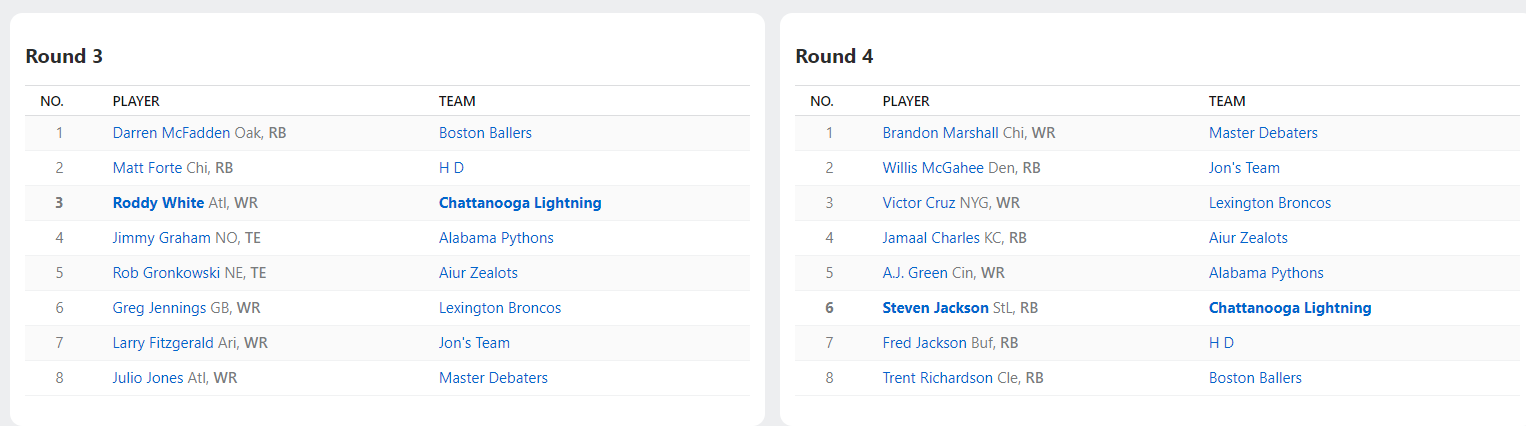This screenshot has height=426, width=1526.
Task: Click the Round 3 PLAYER column header
Action: pyautogui.click(x=136, y=101)
